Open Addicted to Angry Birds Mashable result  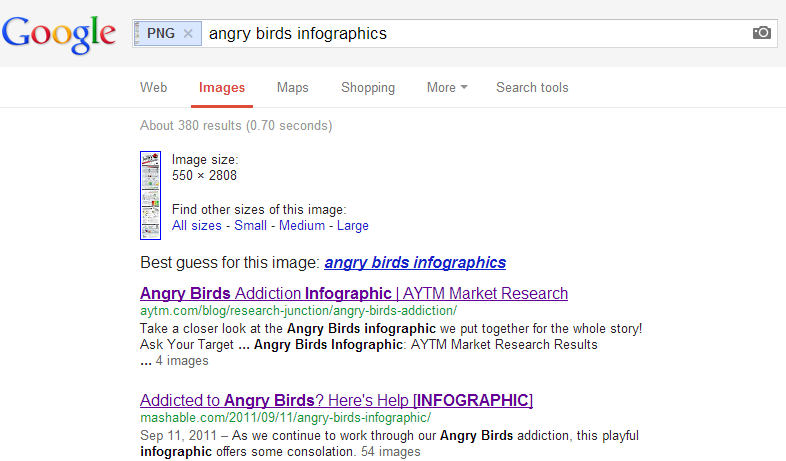[x=336, y=400]
